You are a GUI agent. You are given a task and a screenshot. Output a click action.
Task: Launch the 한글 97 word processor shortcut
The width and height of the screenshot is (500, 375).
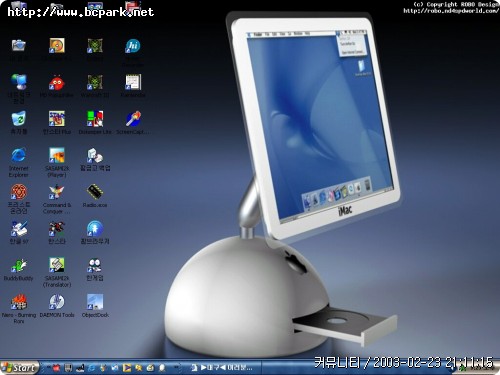click(x=19, y=229)
